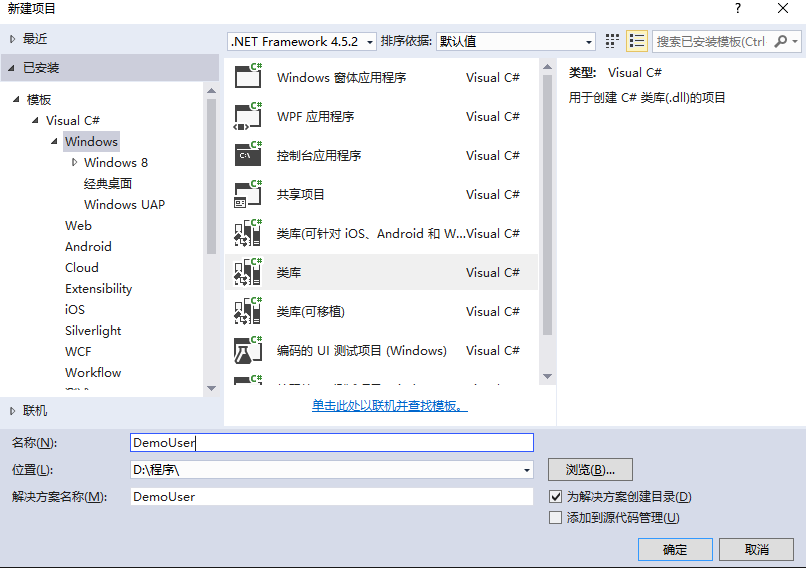Click the 浏览(B)... button

[x=590, y=470]
